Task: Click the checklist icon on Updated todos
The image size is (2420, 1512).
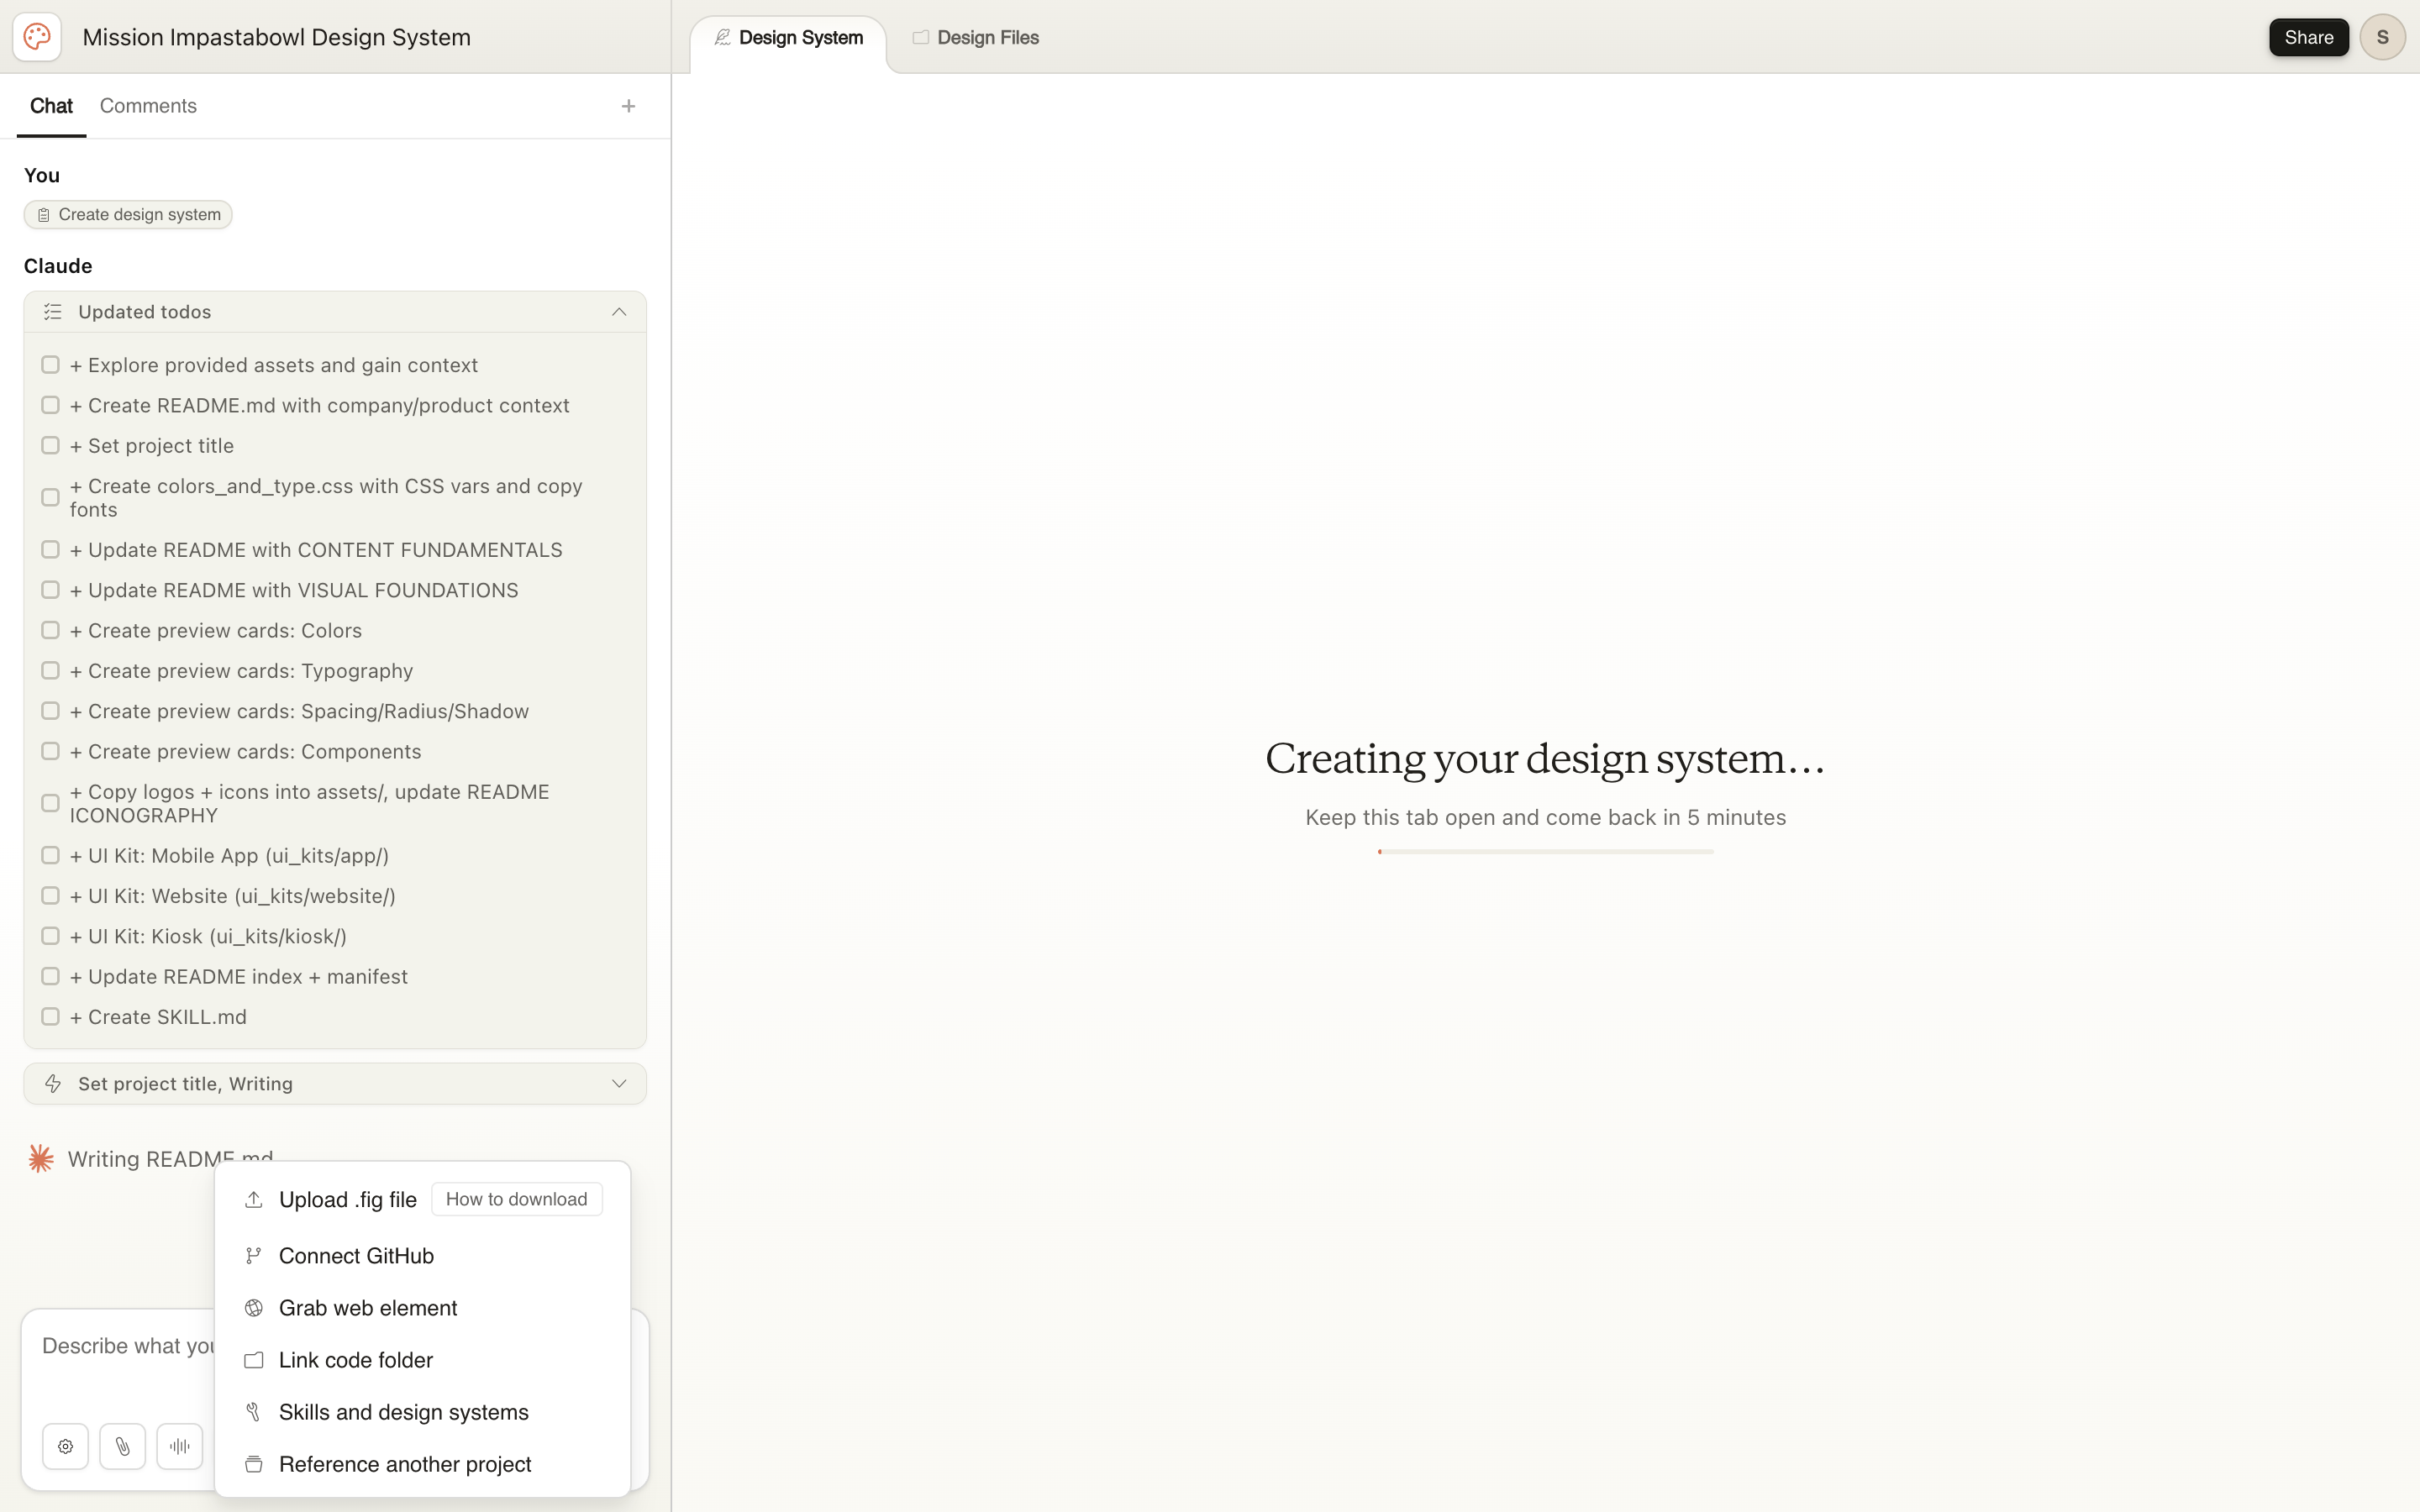Action: (x=53, y=312)
